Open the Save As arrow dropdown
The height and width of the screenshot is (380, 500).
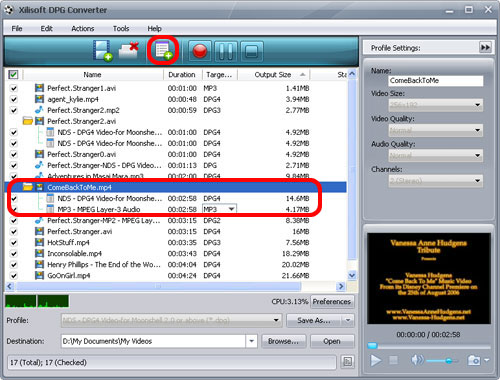348,320
